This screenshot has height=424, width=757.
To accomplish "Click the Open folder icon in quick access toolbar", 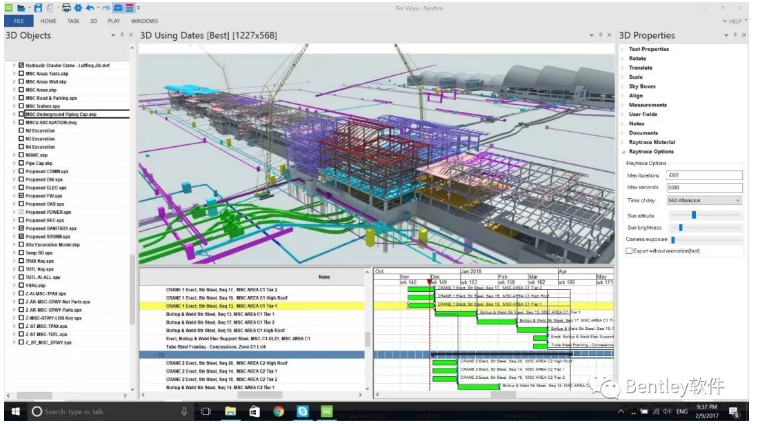I will click(21, 8).
